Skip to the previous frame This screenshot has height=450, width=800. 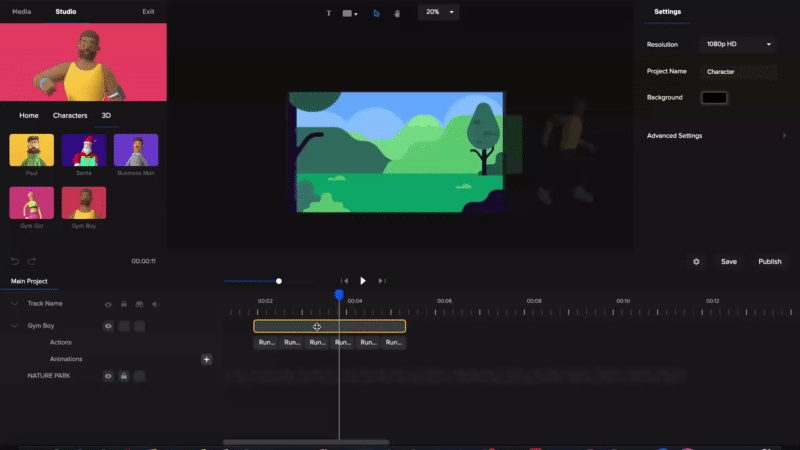pyautogui.click(x=344, y=281)
